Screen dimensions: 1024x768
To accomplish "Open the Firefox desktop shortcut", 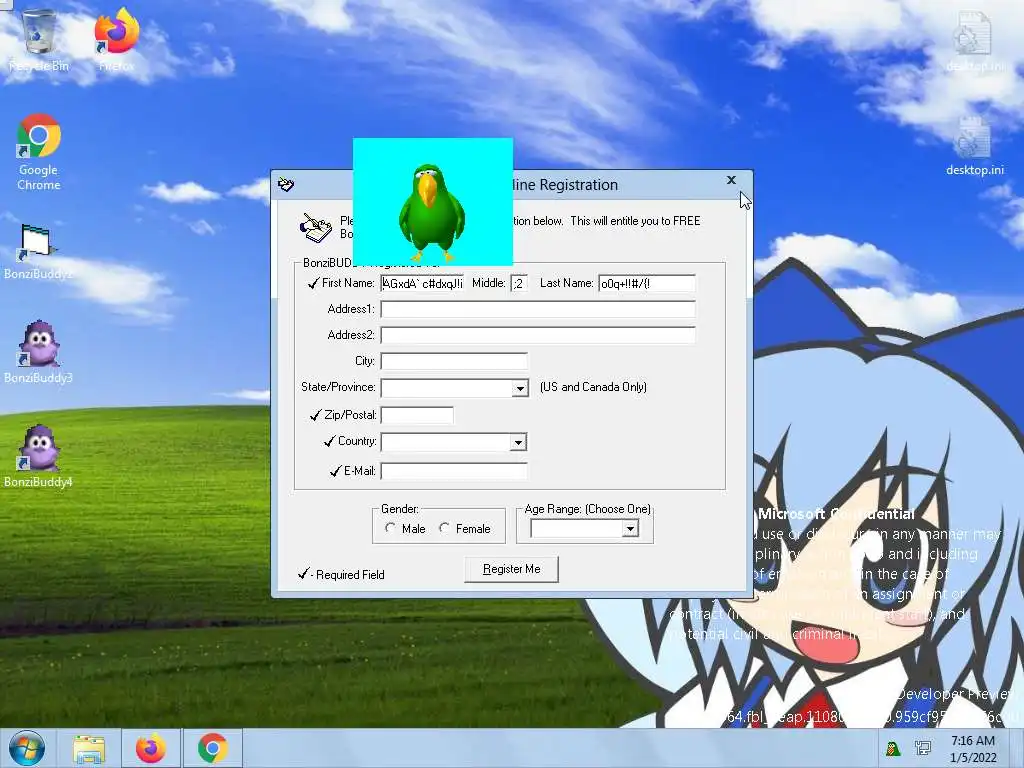I will click(x=116, y=40).
